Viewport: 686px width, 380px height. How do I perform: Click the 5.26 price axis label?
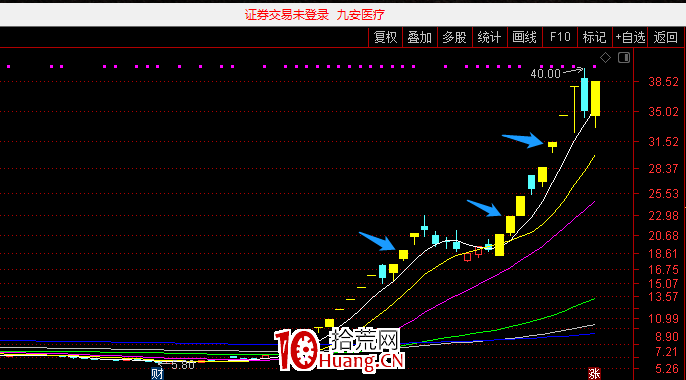667,370
